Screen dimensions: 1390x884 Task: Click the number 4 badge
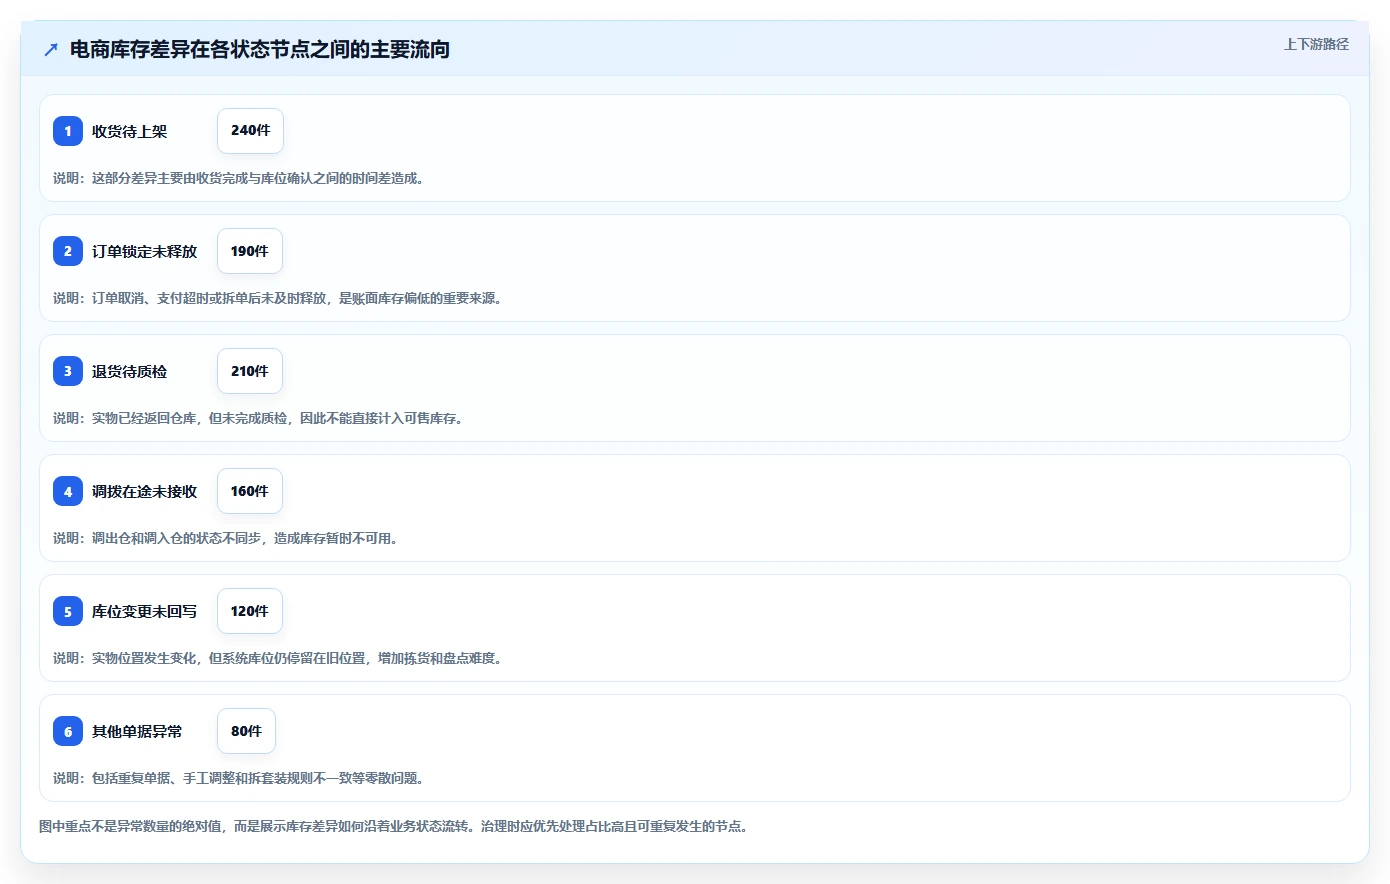tap(68, 491)
